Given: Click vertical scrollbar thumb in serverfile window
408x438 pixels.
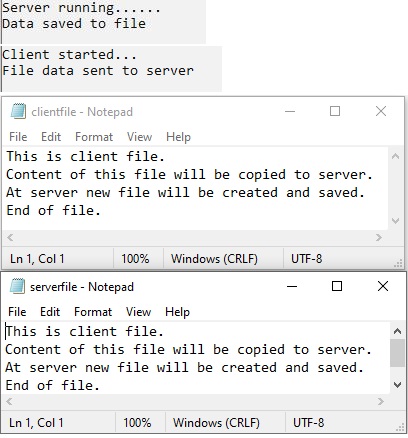Looking at the screenshot, I should (x=397, y=353).
